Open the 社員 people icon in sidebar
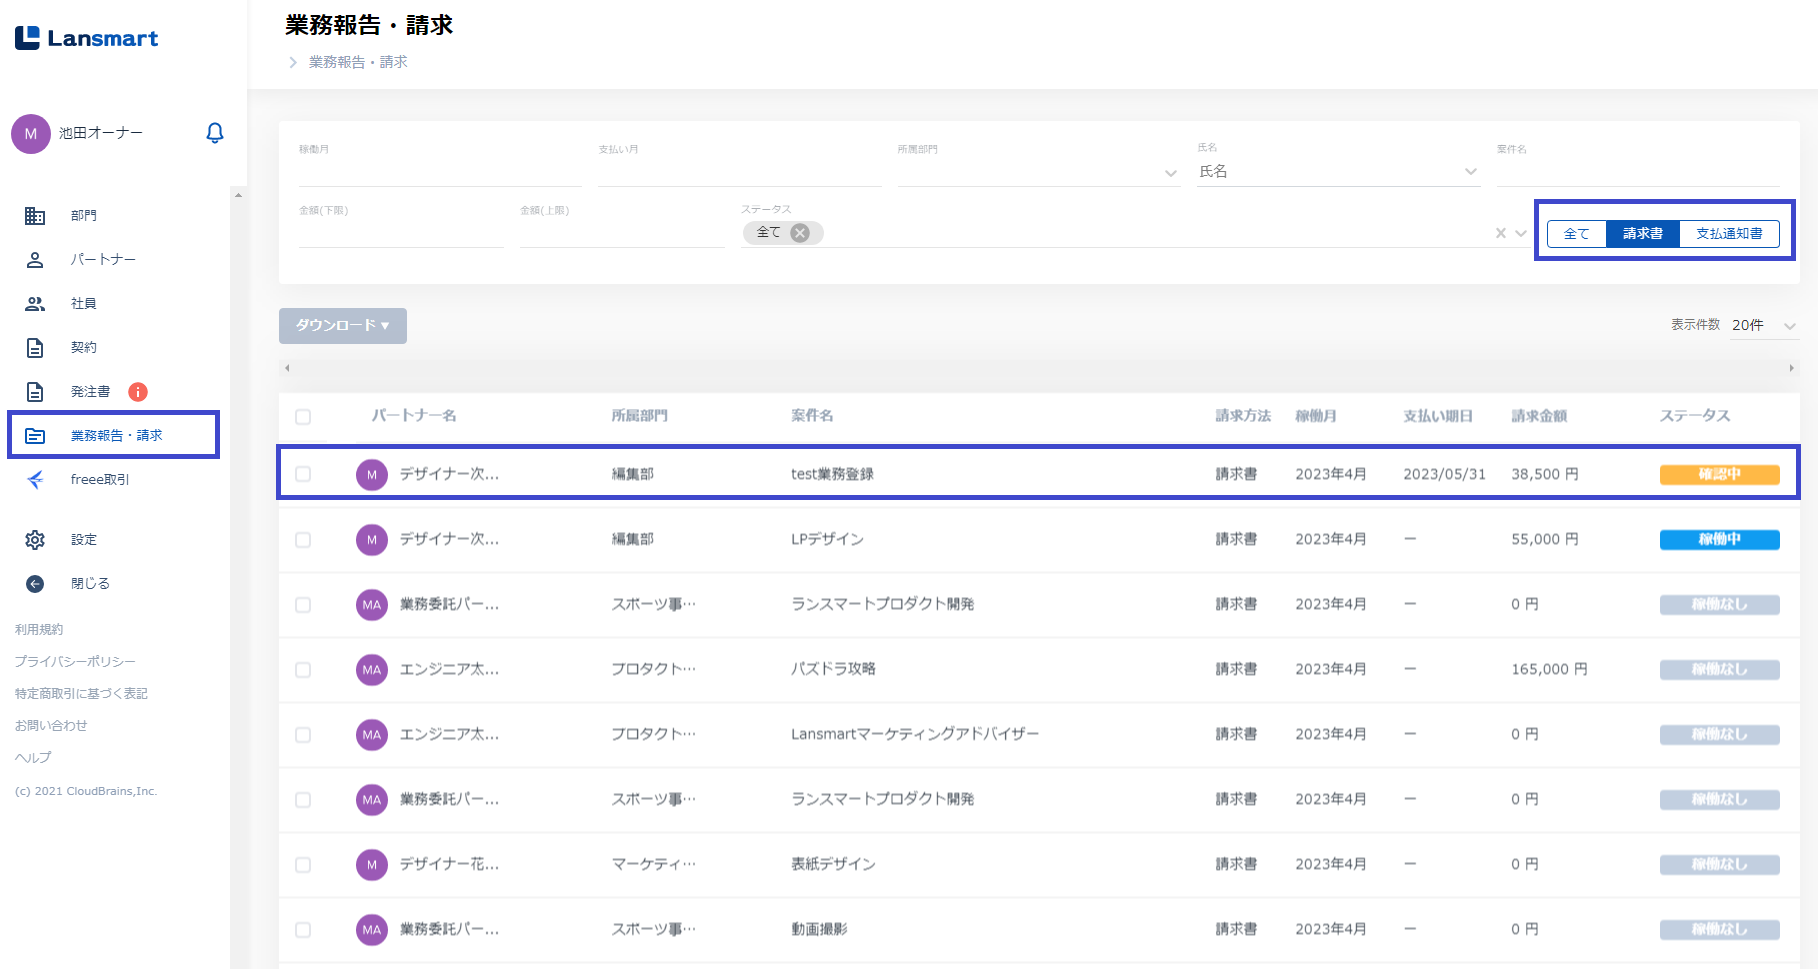The width and height of the screenshot is (1818, 969). pyautogui.click(x=35, y=304)
